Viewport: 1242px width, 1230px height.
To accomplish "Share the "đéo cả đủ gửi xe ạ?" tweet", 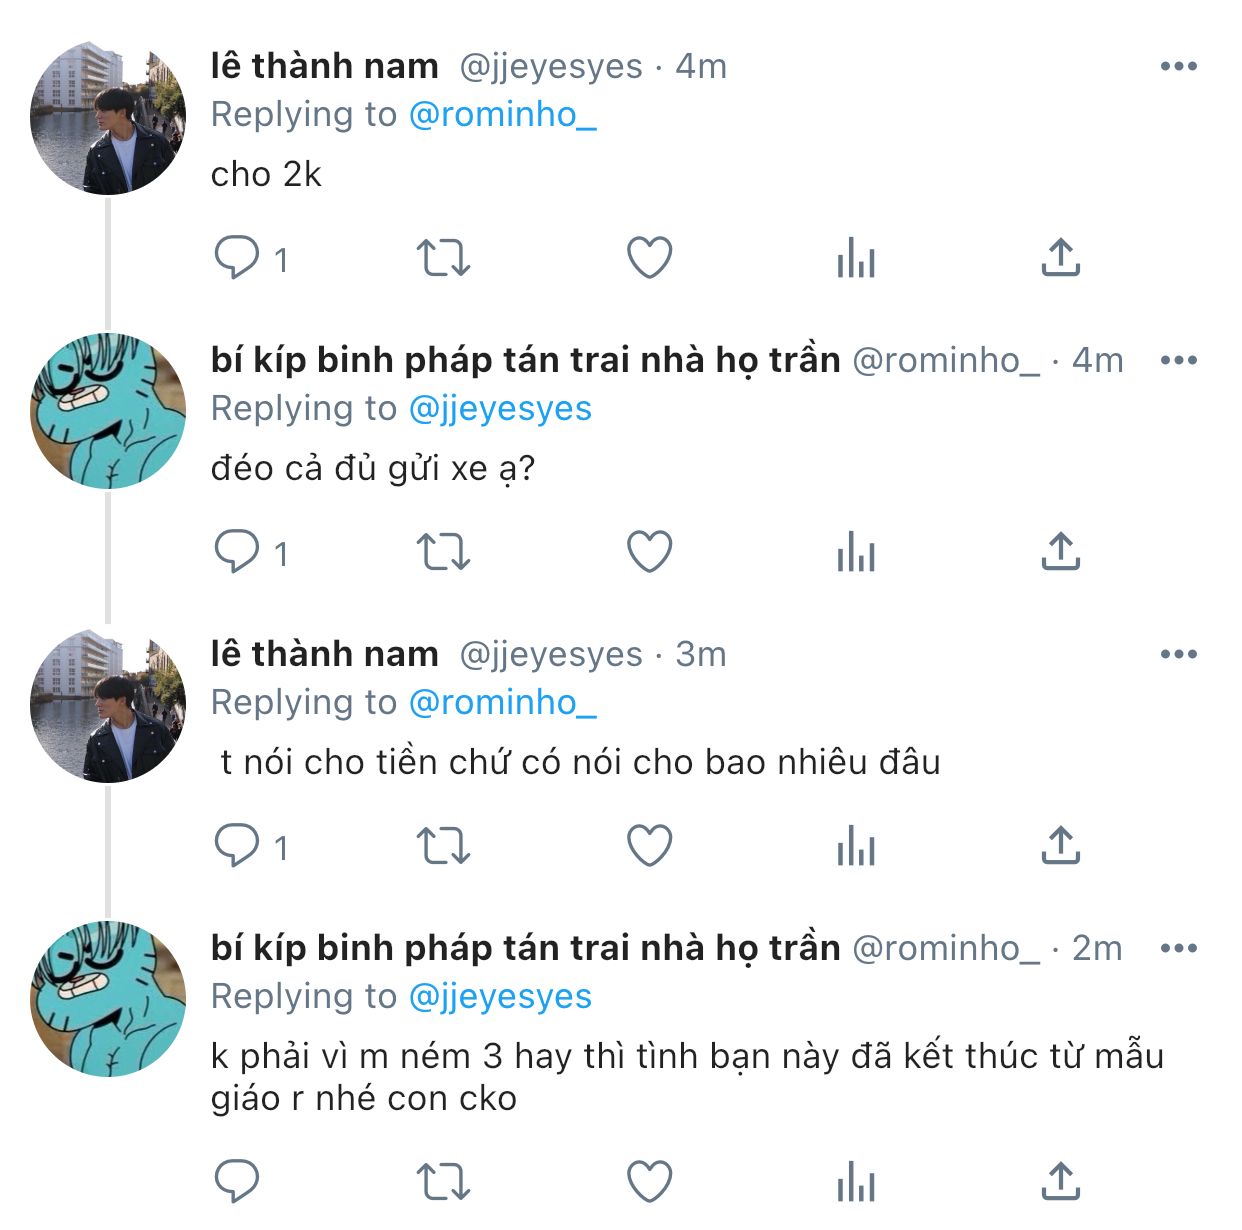I will tap(1060, 552).
